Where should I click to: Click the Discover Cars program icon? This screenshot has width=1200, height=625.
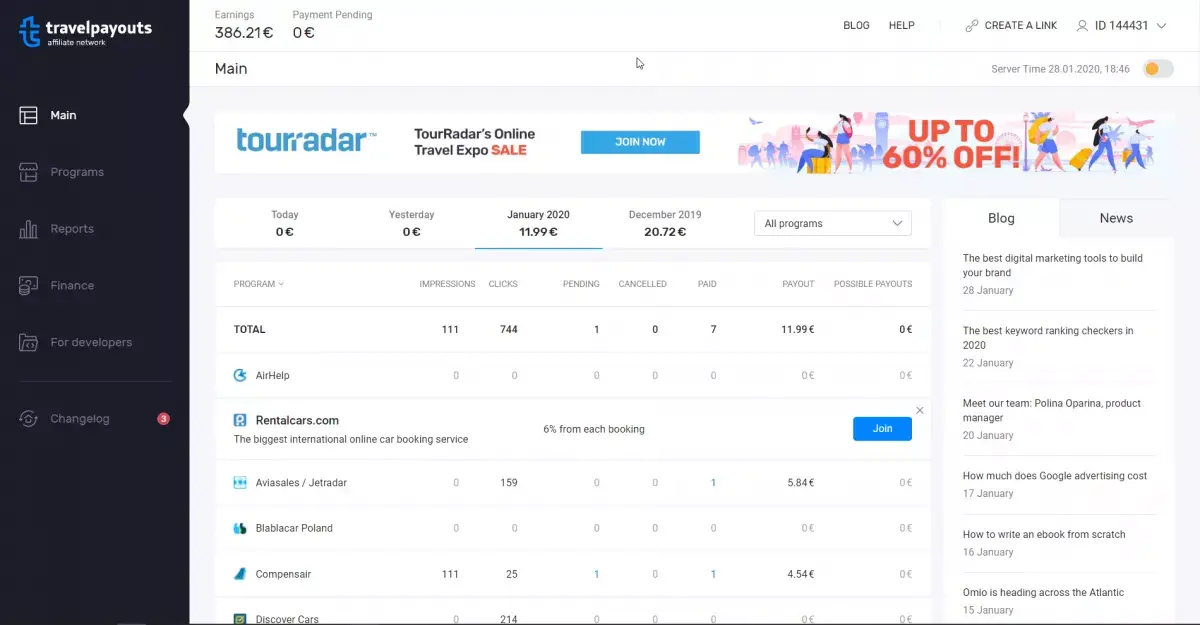pos(240,619)
